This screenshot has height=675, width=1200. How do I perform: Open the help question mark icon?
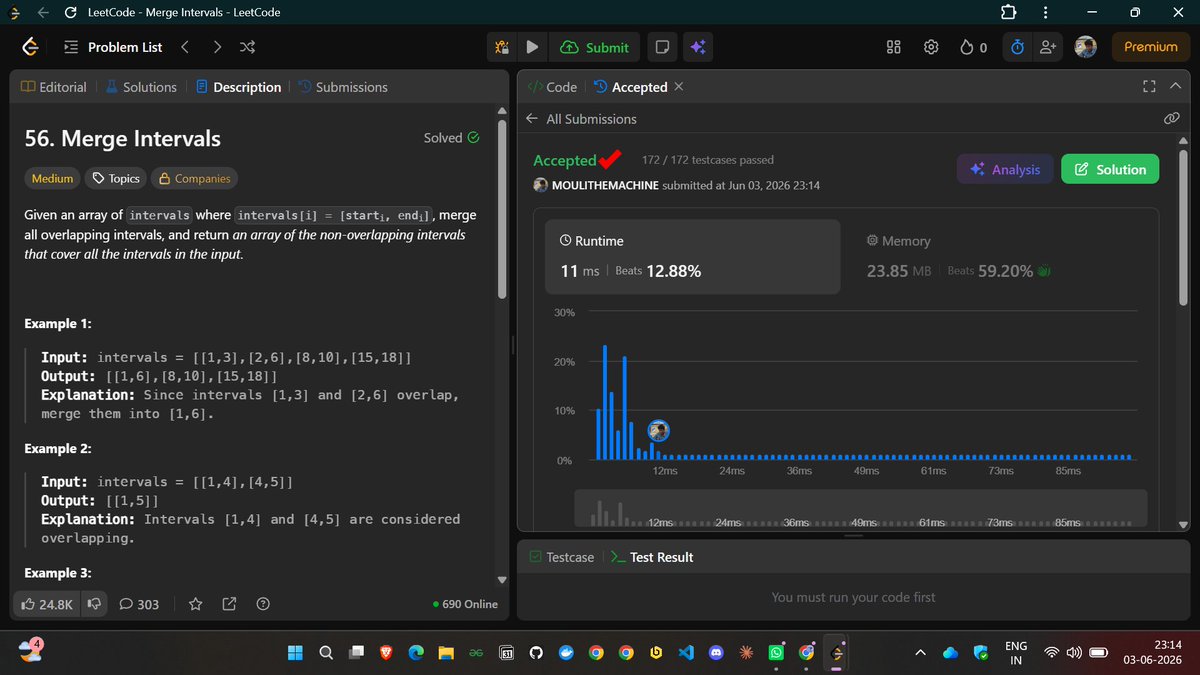point(263,604)
